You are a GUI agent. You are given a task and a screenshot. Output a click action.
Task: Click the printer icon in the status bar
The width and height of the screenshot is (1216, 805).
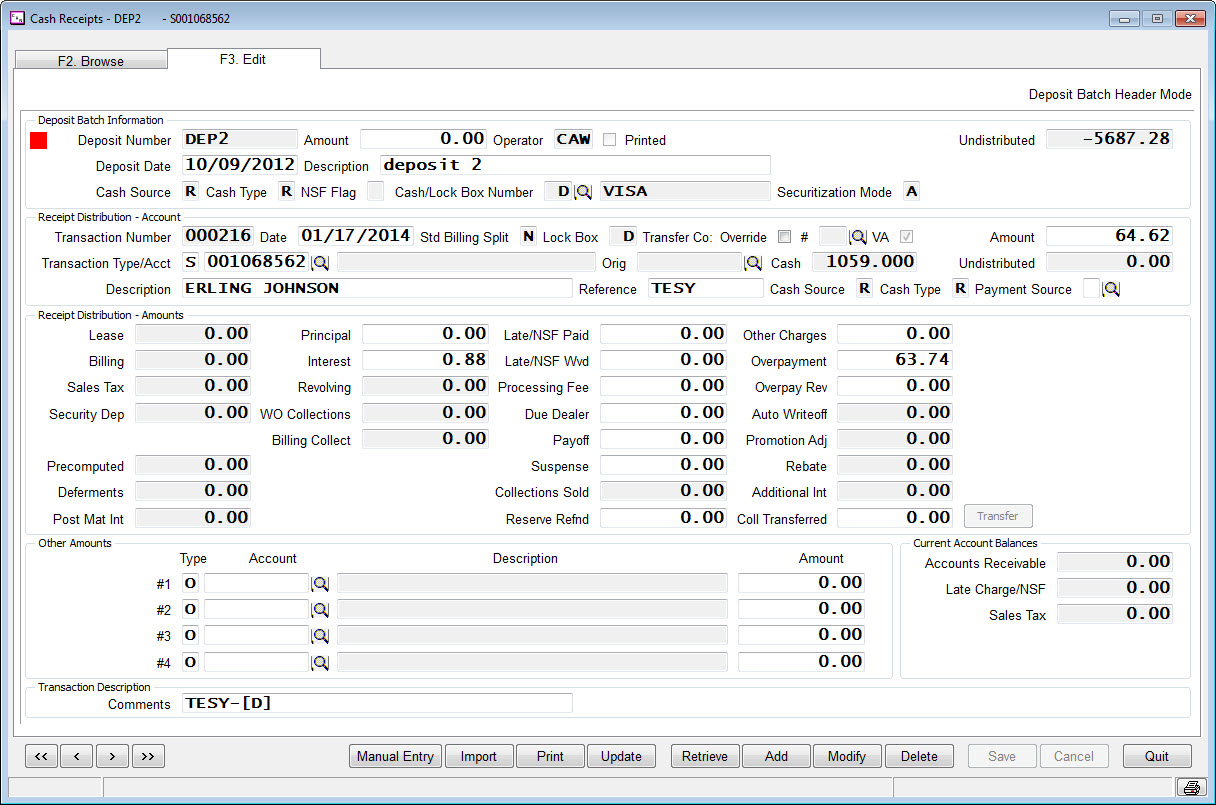point(1190,787)
